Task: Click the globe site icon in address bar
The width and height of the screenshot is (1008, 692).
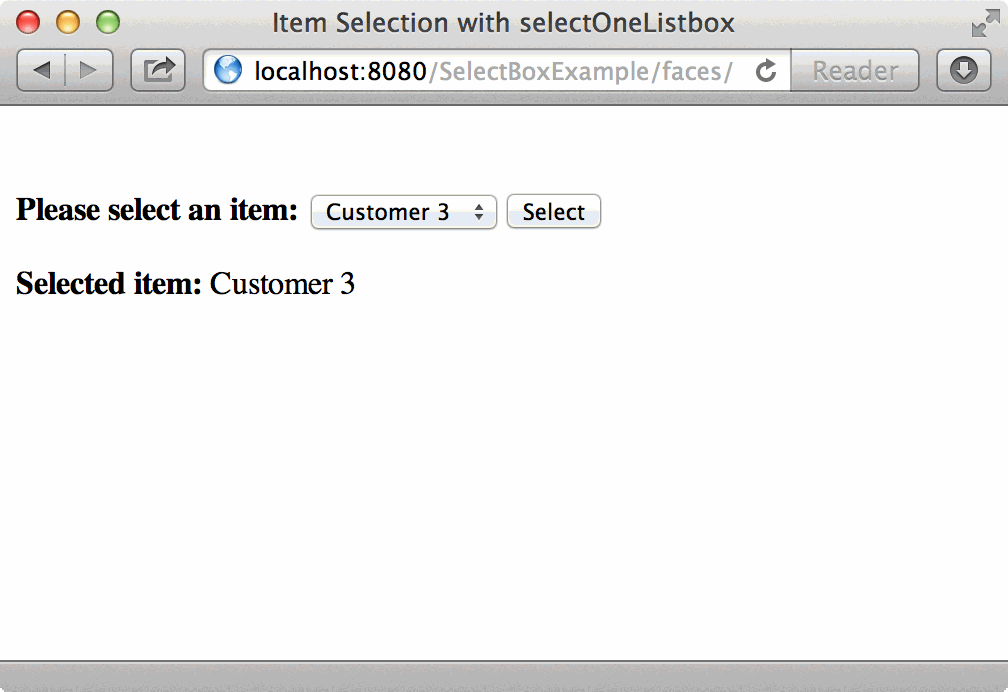Action: tap(228, 70)
